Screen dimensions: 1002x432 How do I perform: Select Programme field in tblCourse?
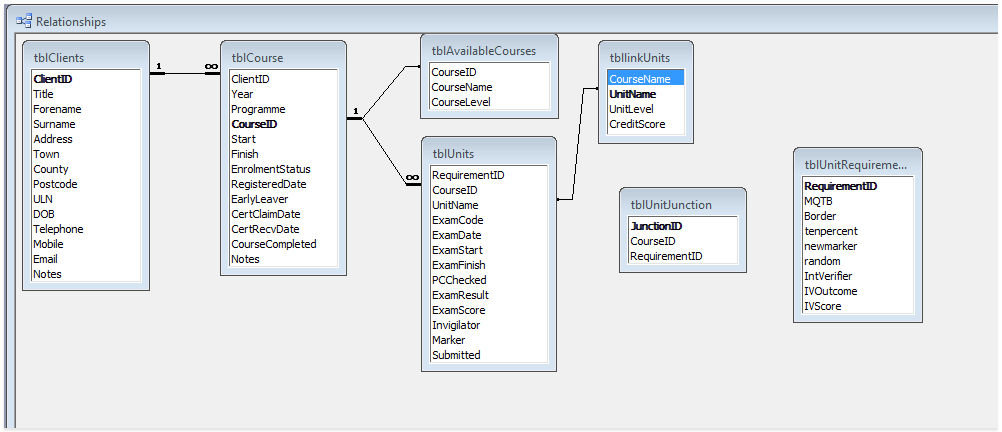click(x=283, y=109)
